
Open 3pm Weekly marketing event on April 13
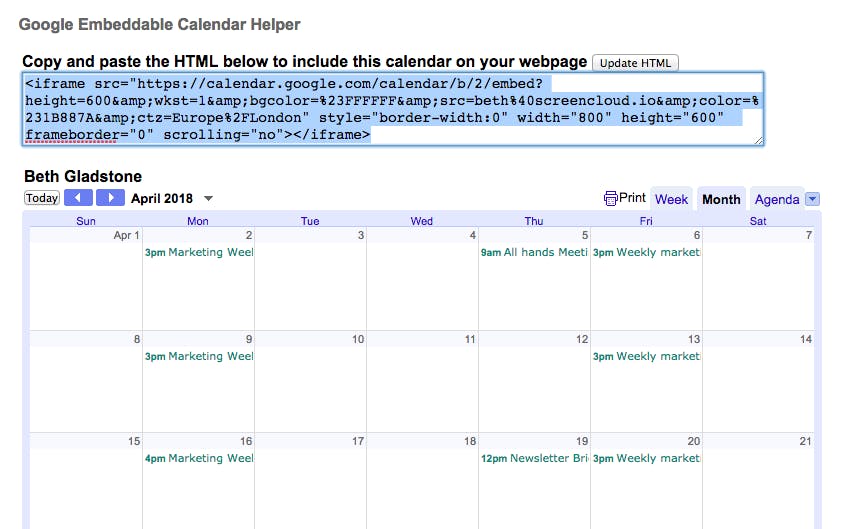point(646,356)
